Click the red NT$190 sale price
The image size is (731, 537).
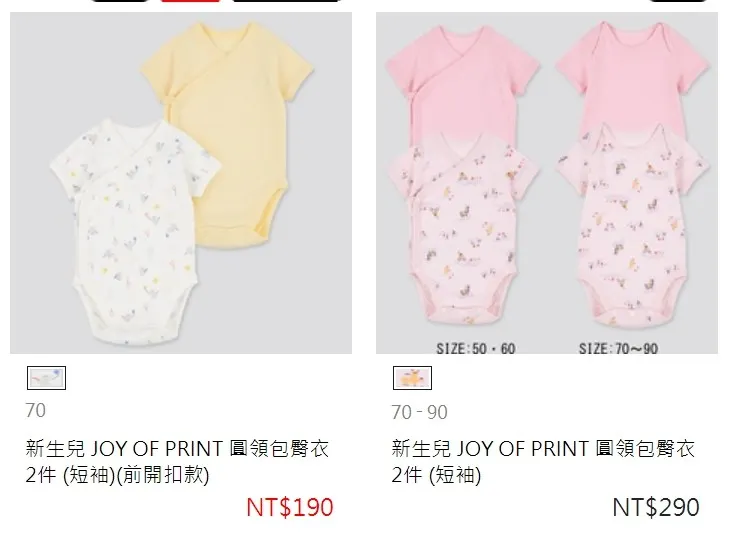pyautogui.click(x=290, y=507)
